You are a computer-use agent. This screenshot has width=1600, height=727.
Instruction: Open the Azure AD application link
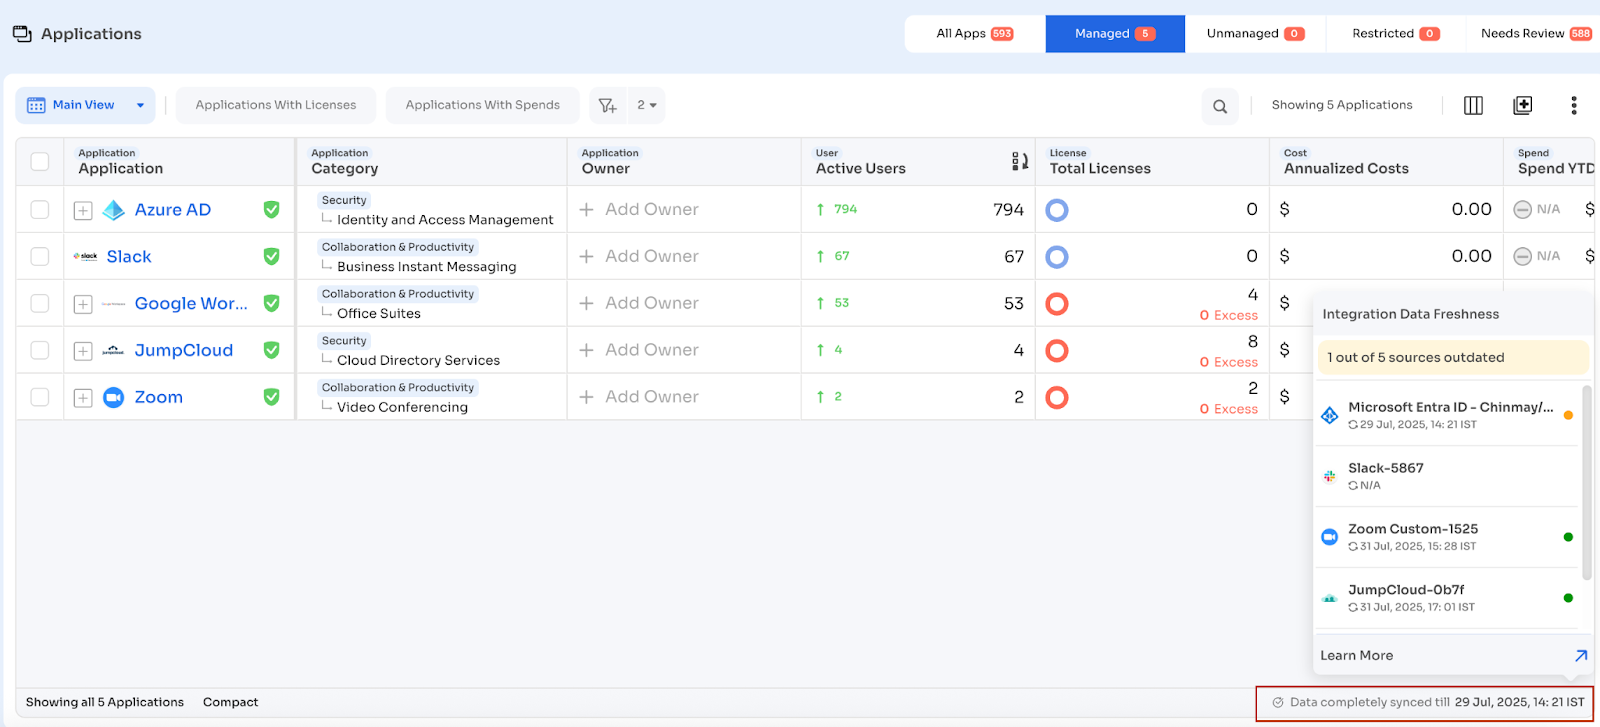(x=173, y=210)
